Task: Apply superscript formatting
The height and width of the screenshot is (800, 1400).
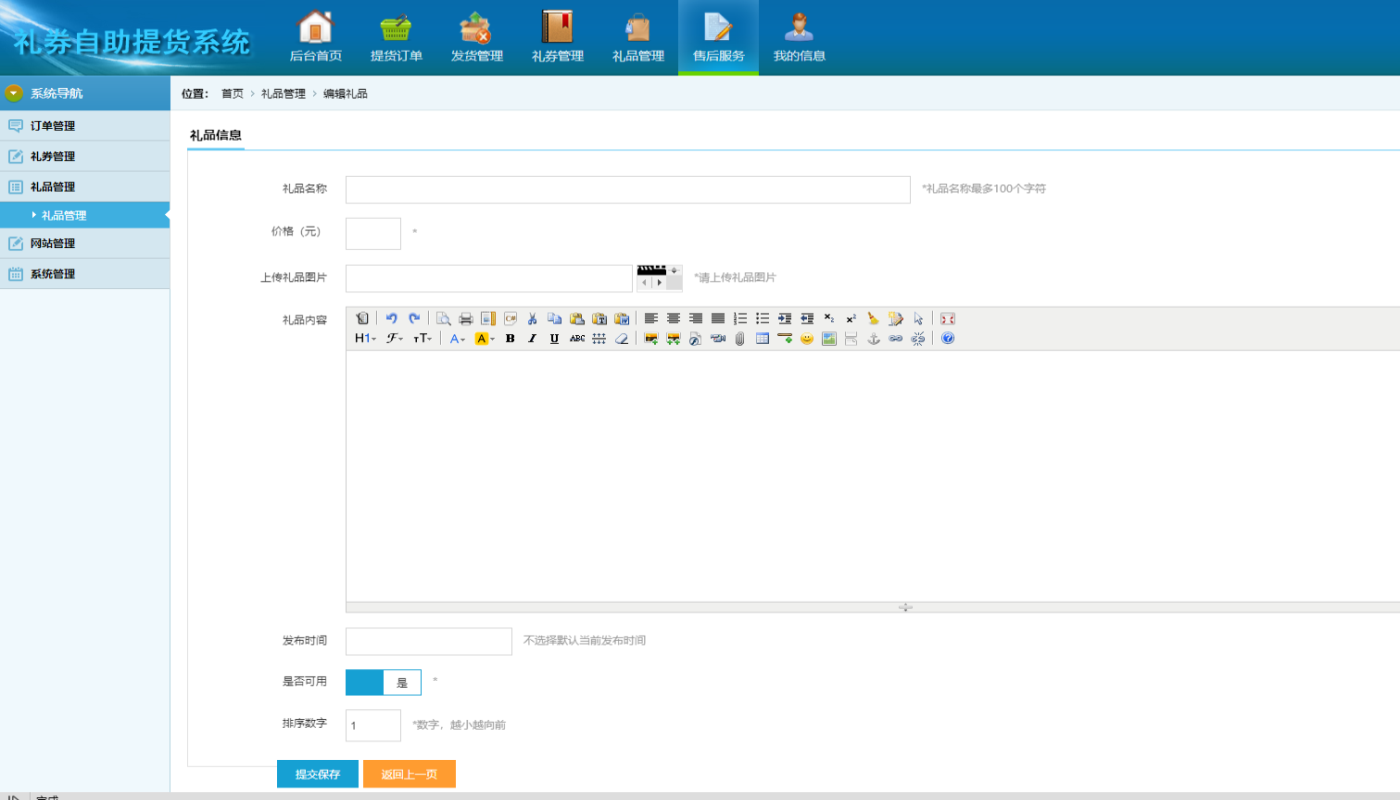Action: [851, 319]
